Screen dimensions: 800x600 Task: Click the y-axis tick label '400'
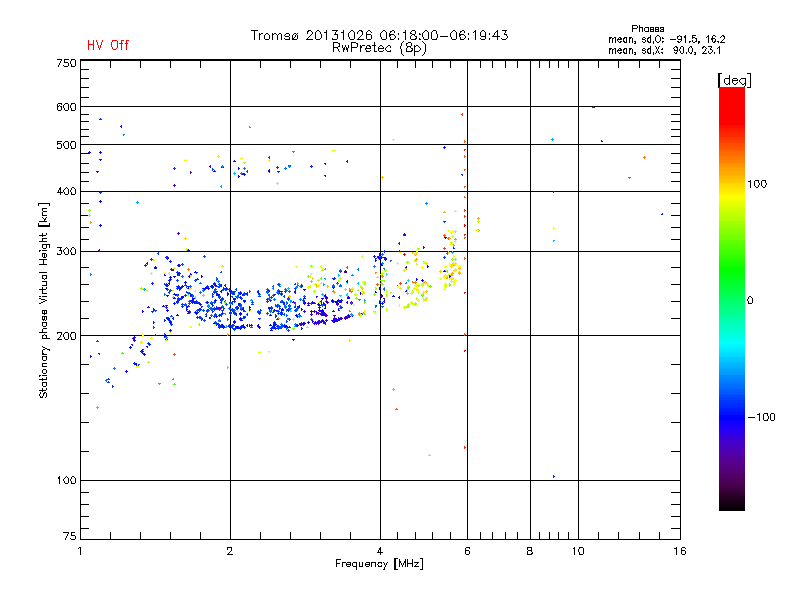(66, 191)
